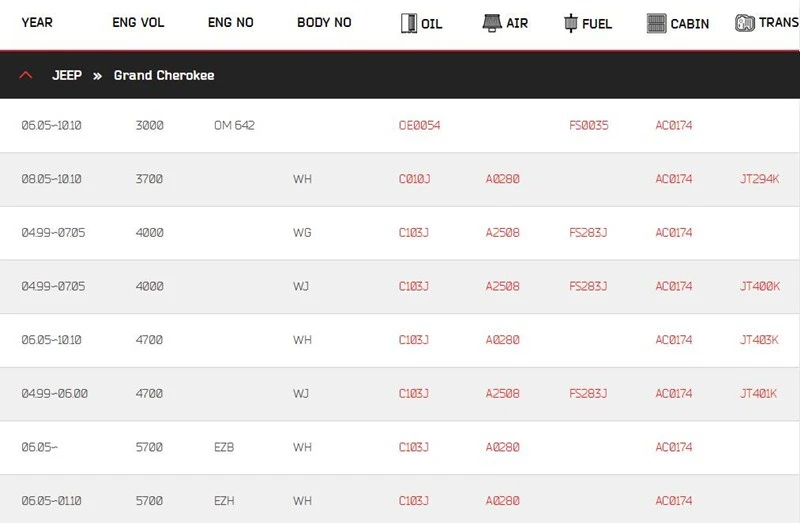This screenshot has width=800, height=523.
Task: Click the ENG NO column header
Action: tap(231, 22)
